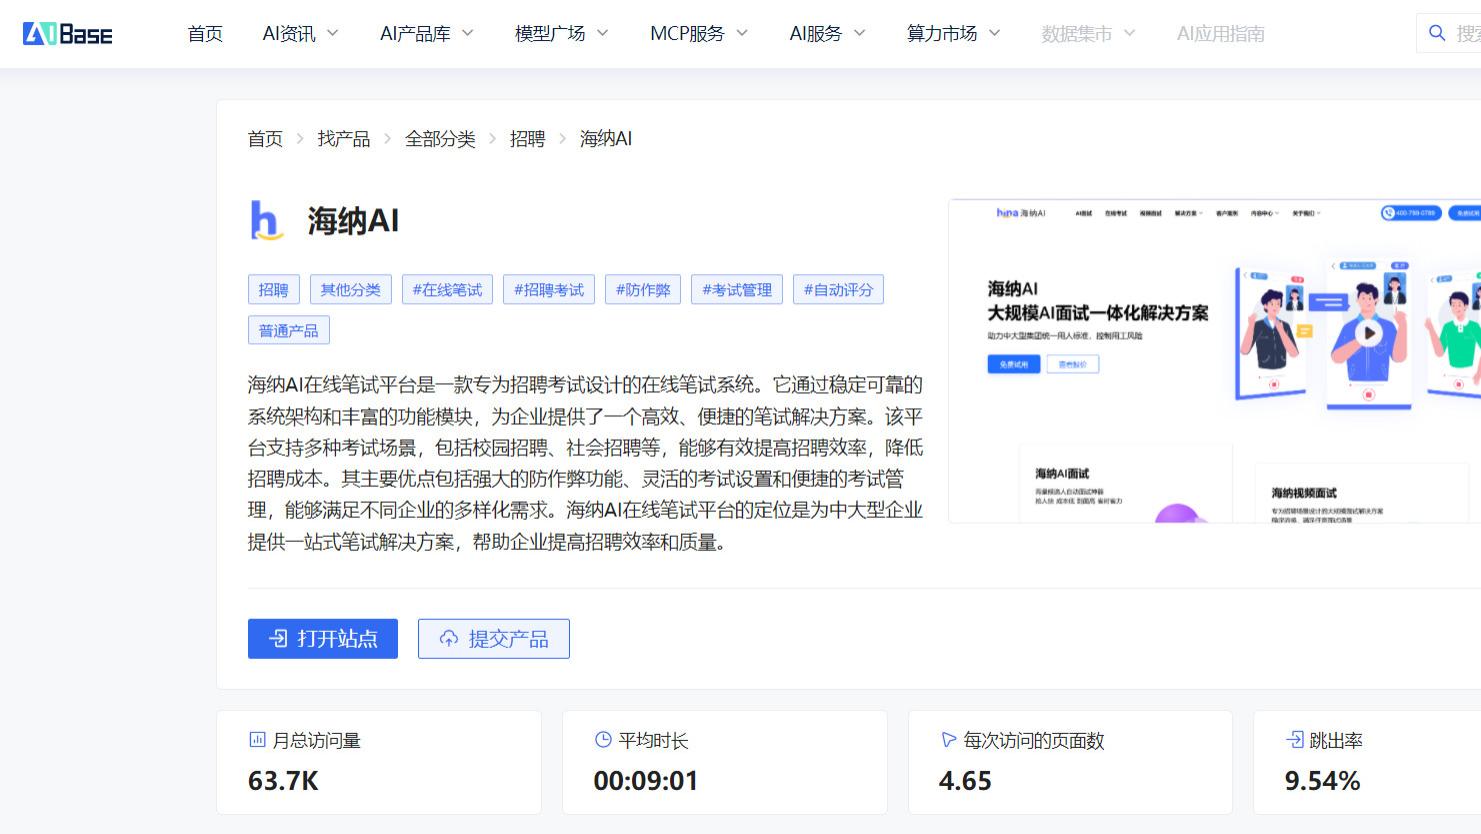
Task: Click the 00:09:01 average duration value
Action: (x=646, y=781)
